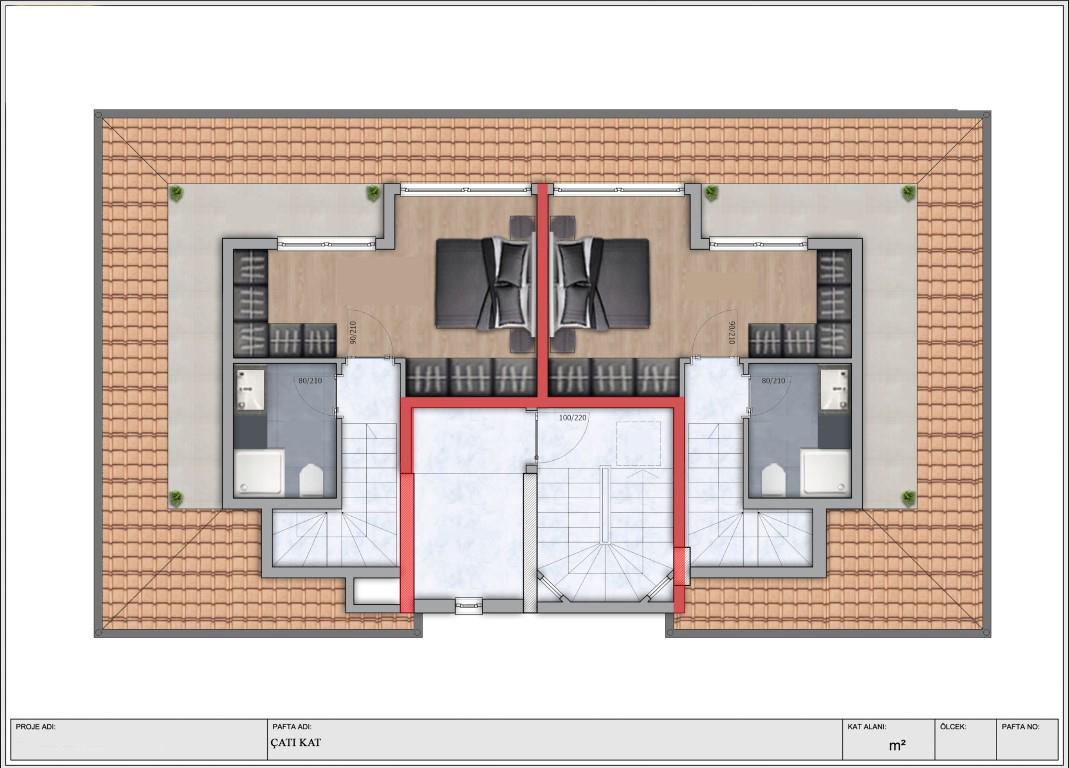Select the toilet in the right bathroom
The image size is (1069, 768).
pos(773,480)
